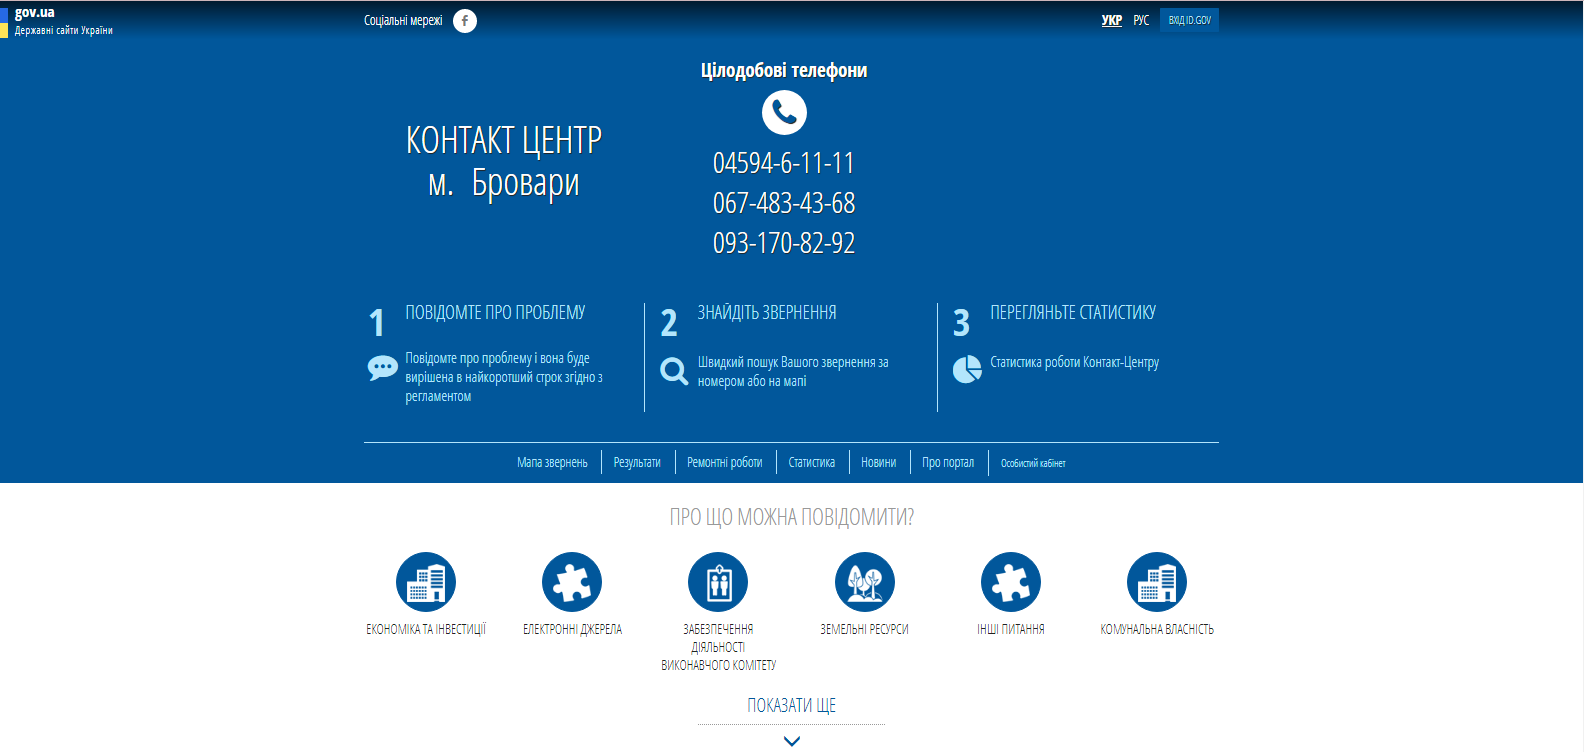Switch language to РУС

click(x=1141, y=20)
